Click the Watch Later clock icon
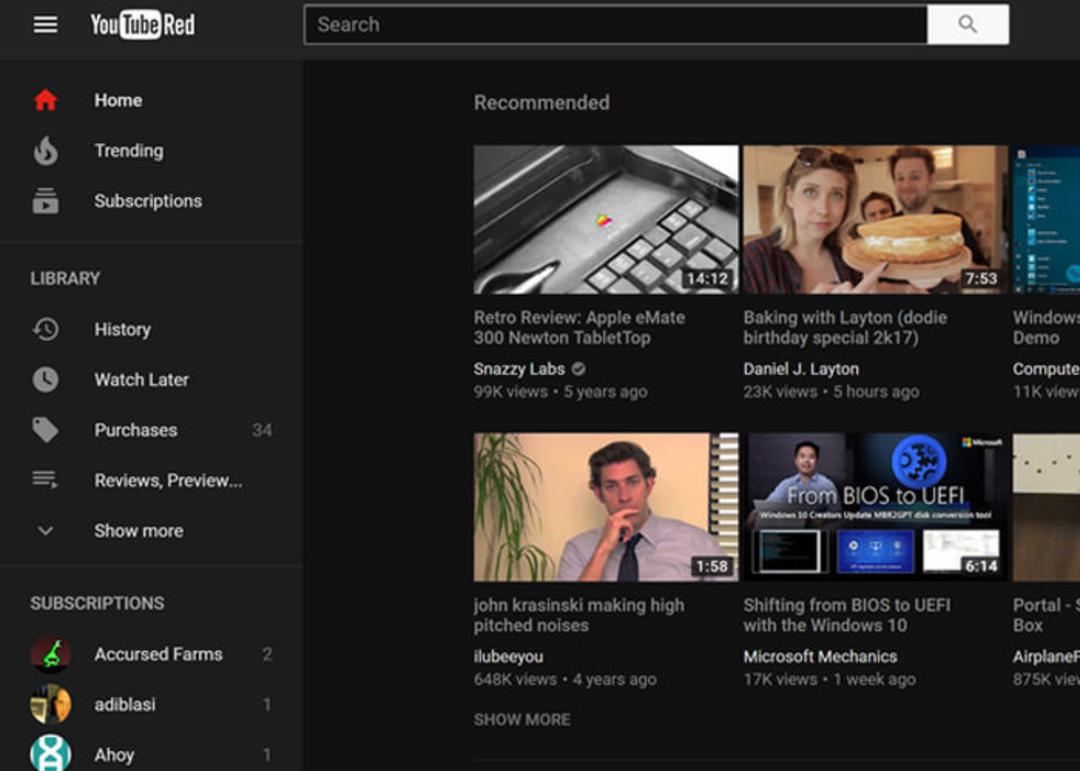 (45, 380)
